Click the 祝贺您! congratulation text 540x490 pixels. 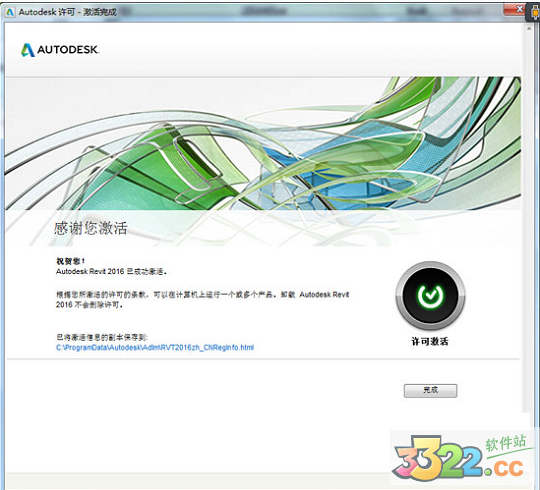(70, 261)
